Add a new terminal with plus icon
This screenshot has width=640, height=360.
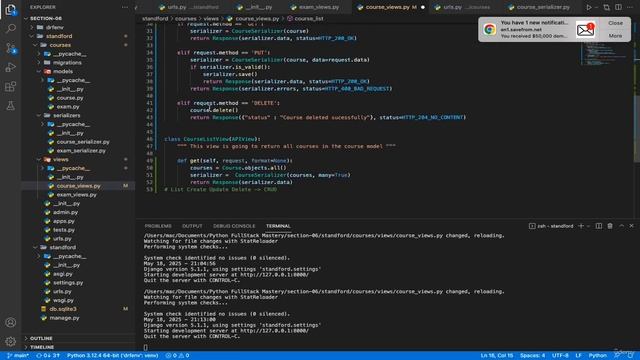click(x=581, y=226)
